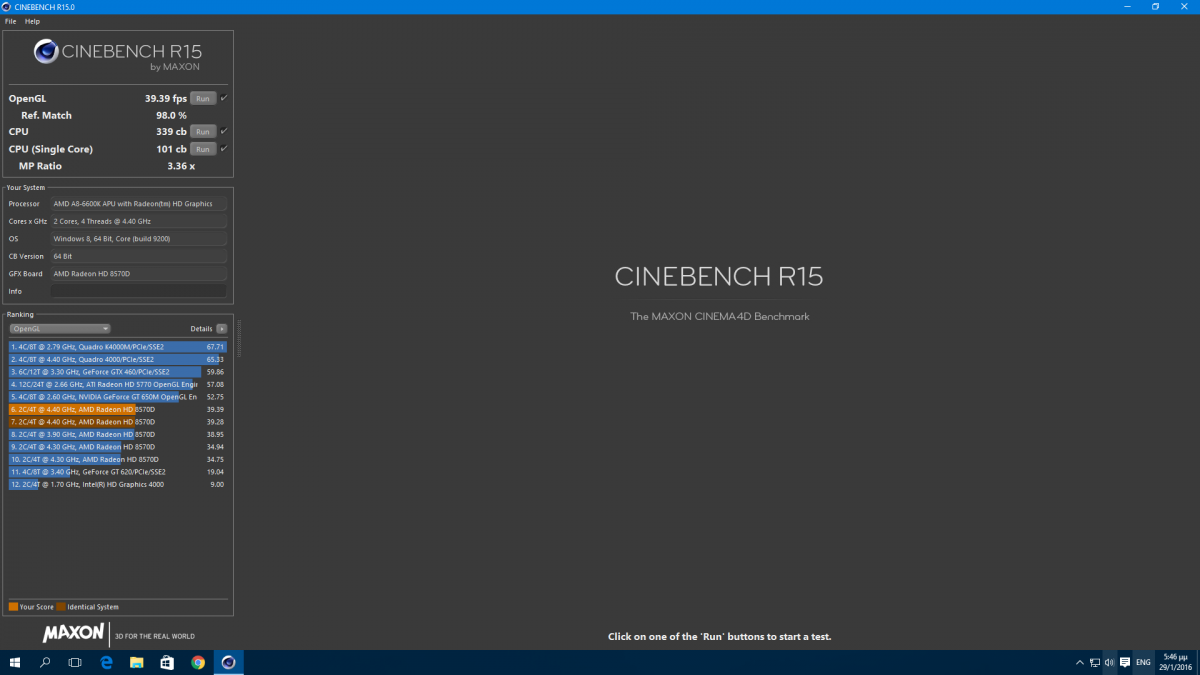Open the Windows Start menu

pos(15,662)
